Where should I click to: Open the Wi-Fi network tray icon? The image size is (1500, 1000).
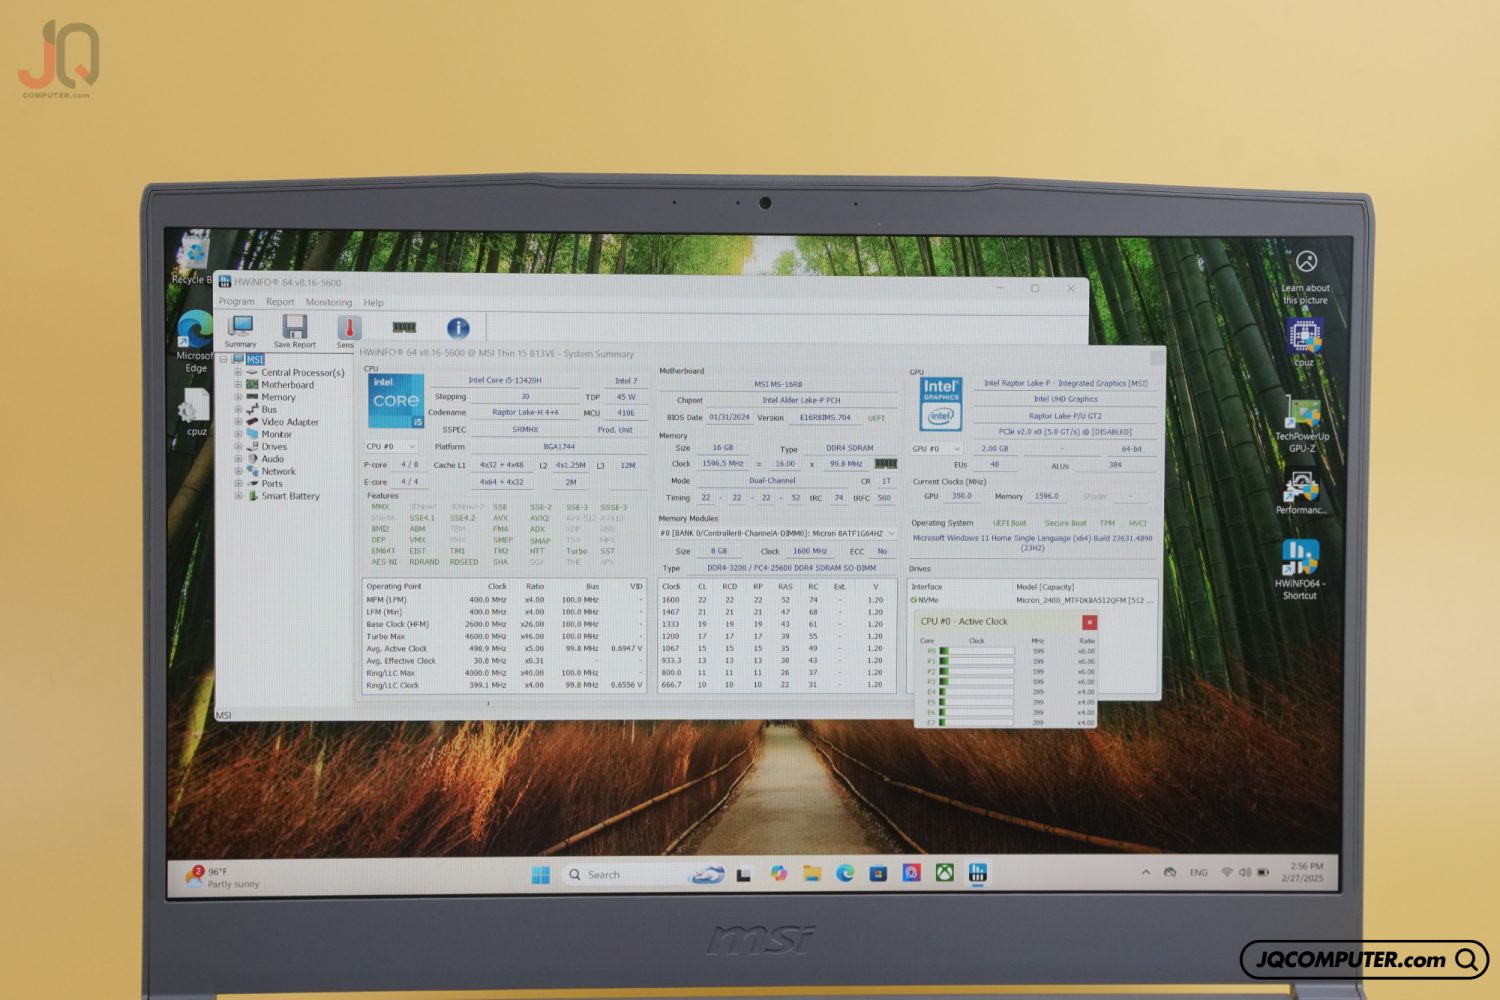point(1227,872)
